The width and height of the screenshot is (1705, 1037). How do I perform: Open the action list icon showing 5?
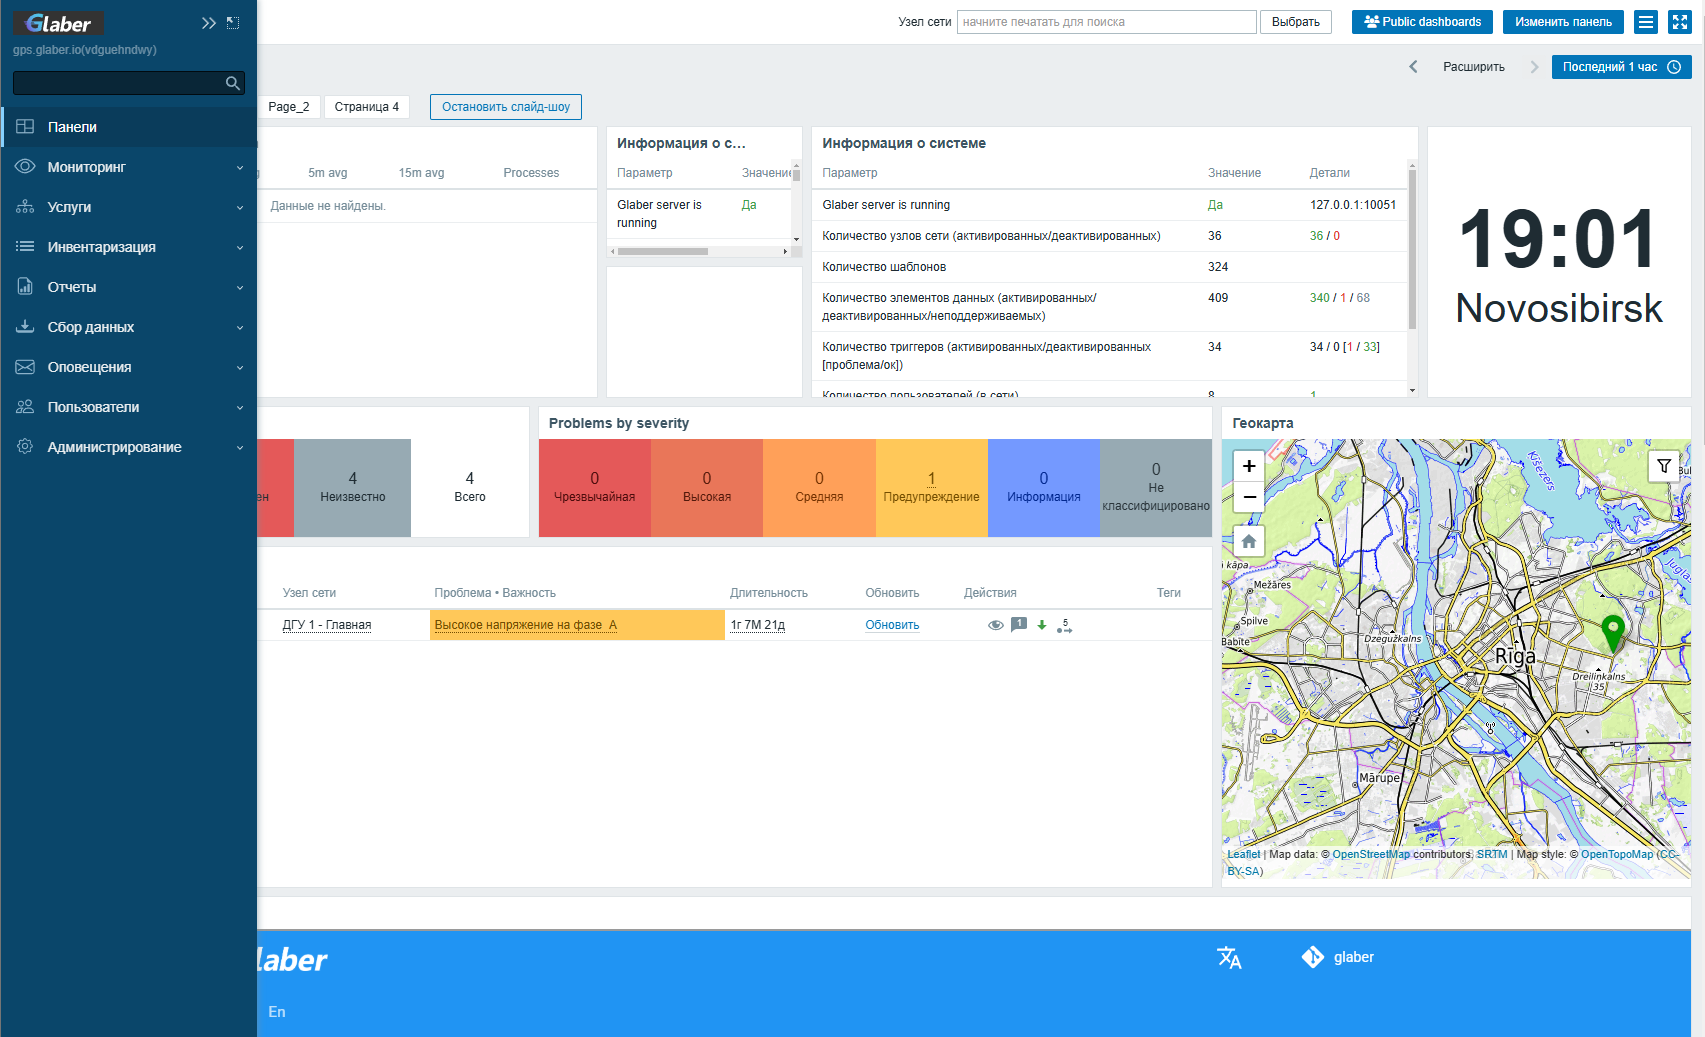pyautogui.click(x=1064, y=626)
